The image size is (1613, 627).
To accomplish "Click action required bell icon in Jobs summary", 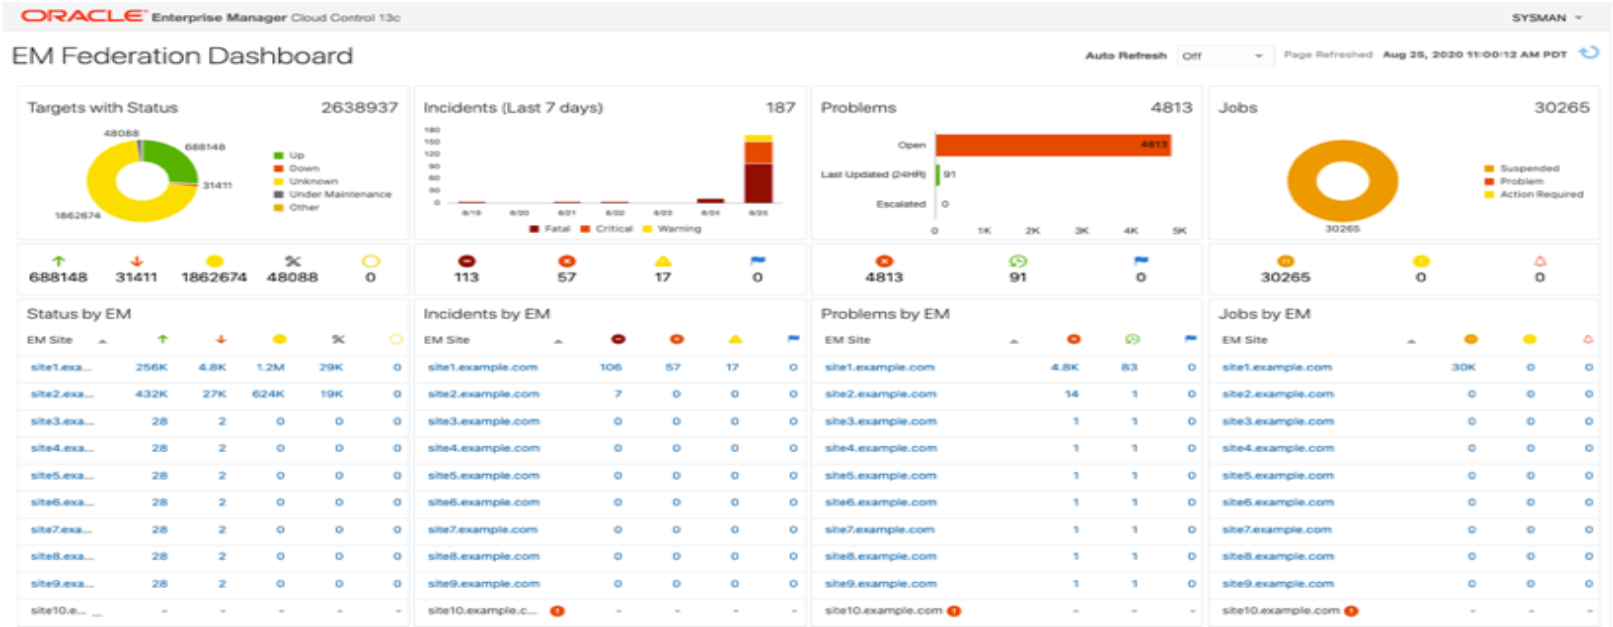I will click(1540, 261).
